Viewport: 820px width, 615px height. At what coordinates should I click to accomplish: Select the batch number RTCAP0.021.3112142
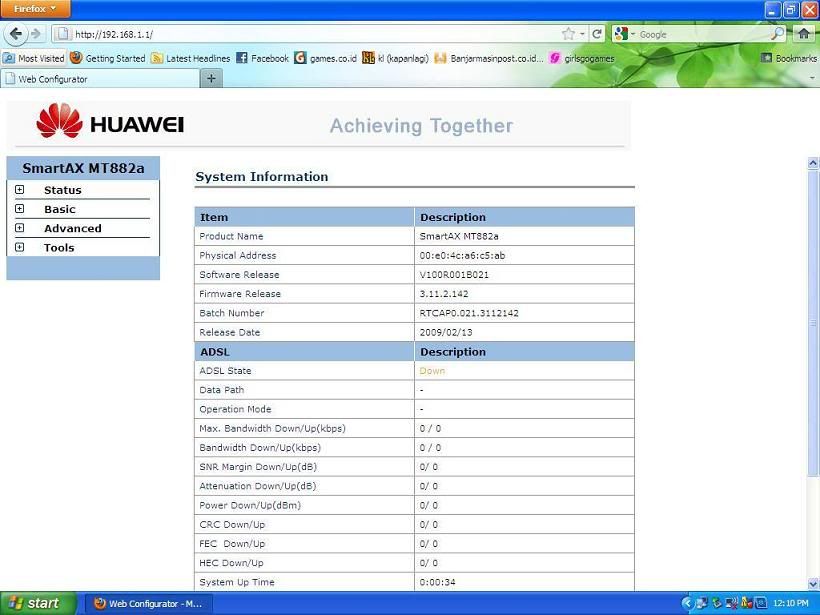point(469,313)
